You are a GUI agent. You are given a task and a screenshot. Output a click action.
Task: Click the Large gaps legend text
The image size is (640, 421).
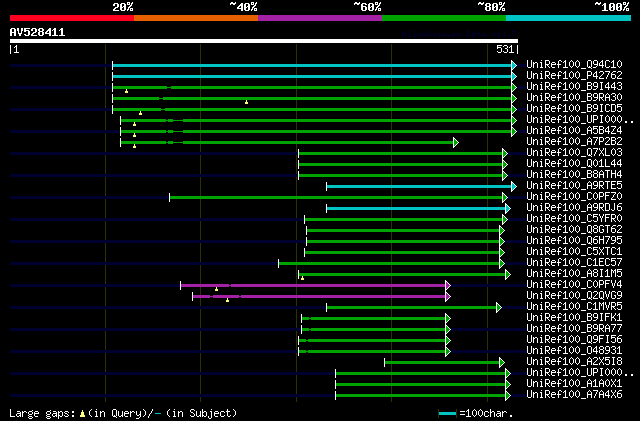(x=42, y=414)
